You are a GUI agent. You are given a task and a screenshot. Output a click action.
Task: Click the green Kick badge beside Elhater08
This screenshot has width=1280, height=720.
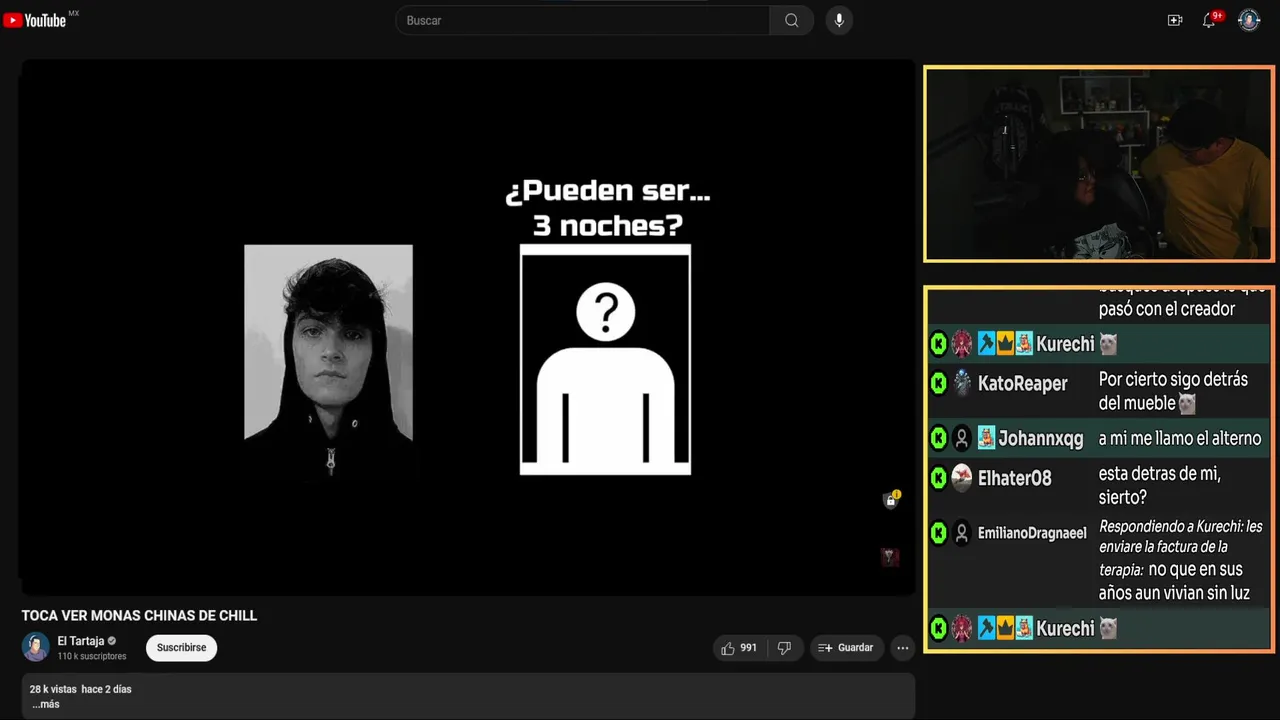tap(938, 478)
